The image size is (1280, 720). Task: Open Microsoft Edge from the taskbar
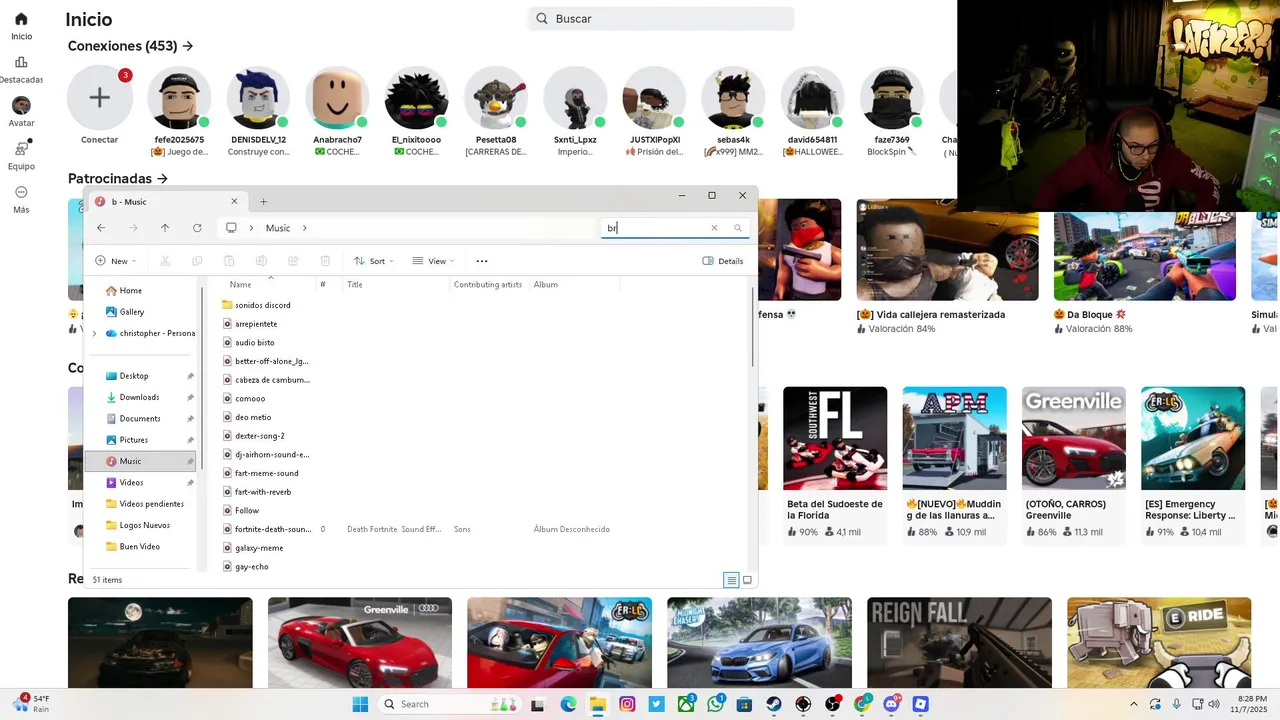[x=568, y=704]
